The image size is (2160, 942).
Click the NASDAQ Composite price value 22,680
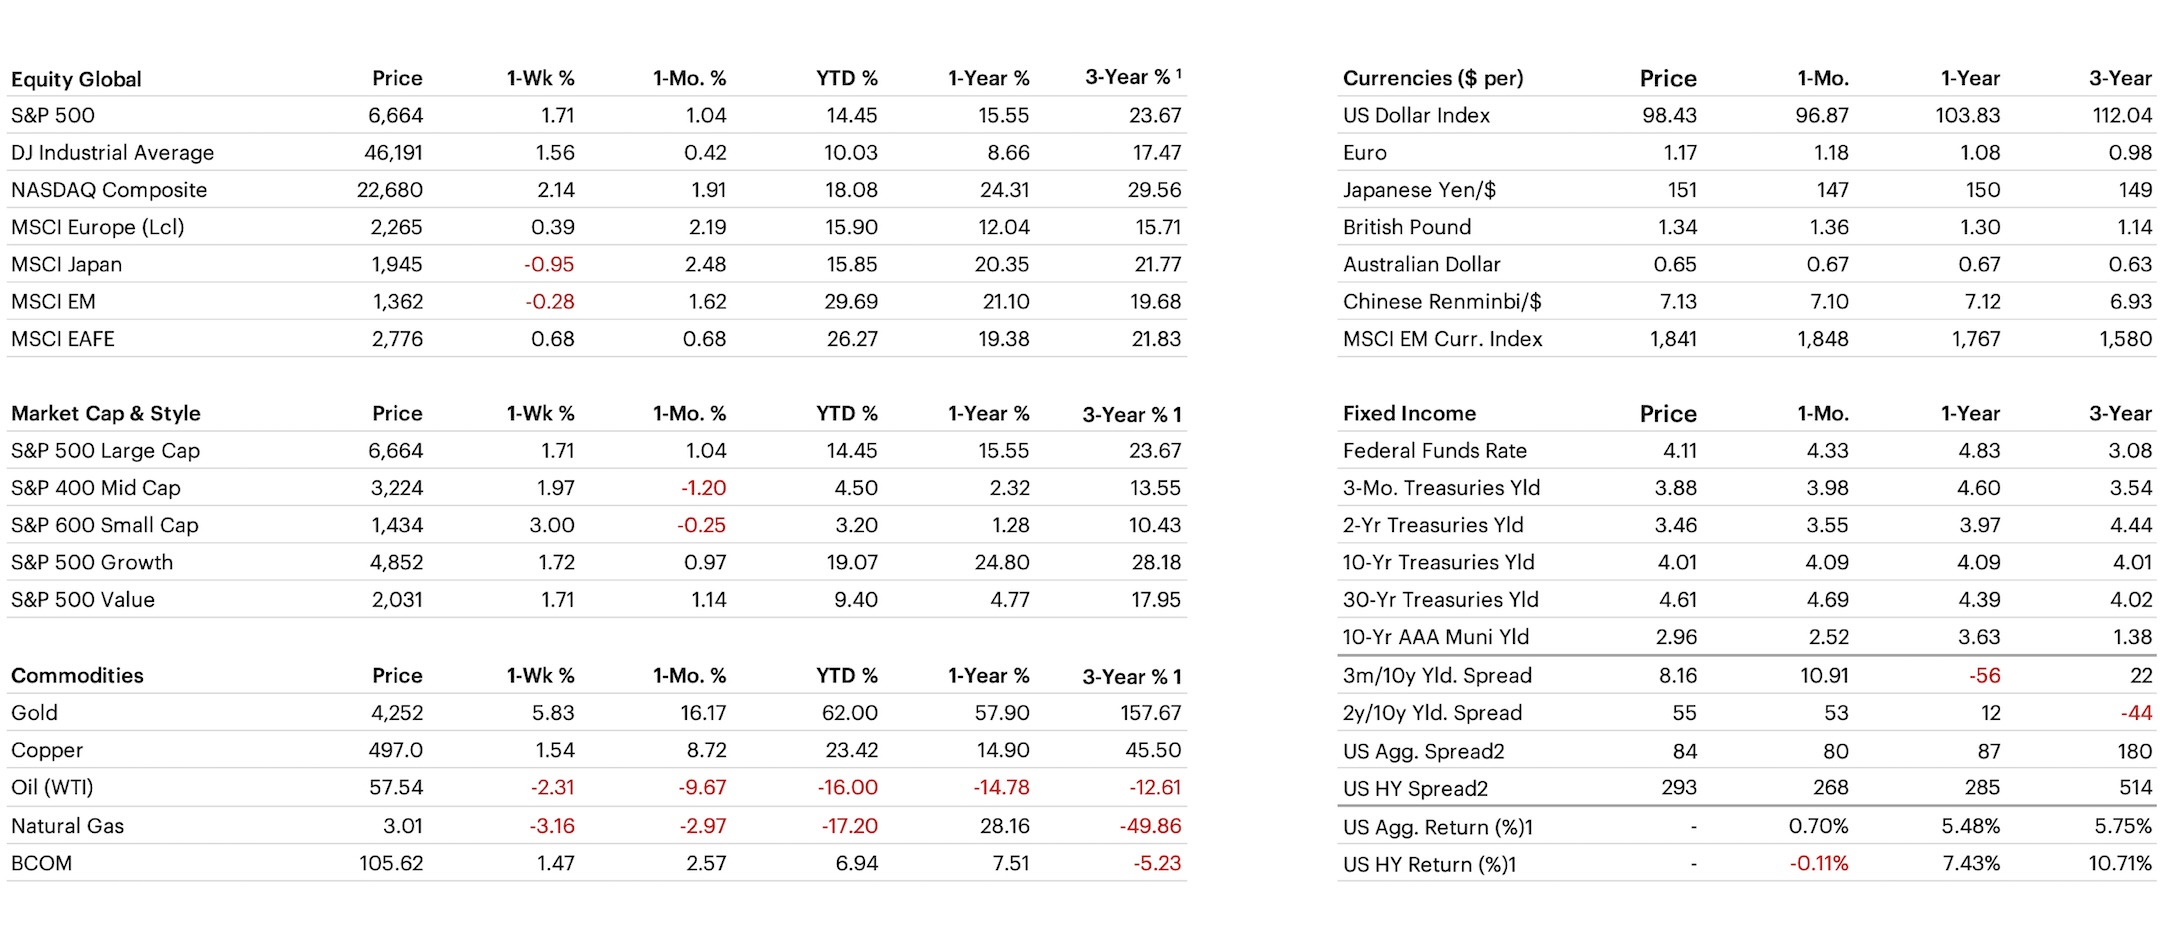tap(389, 190)
